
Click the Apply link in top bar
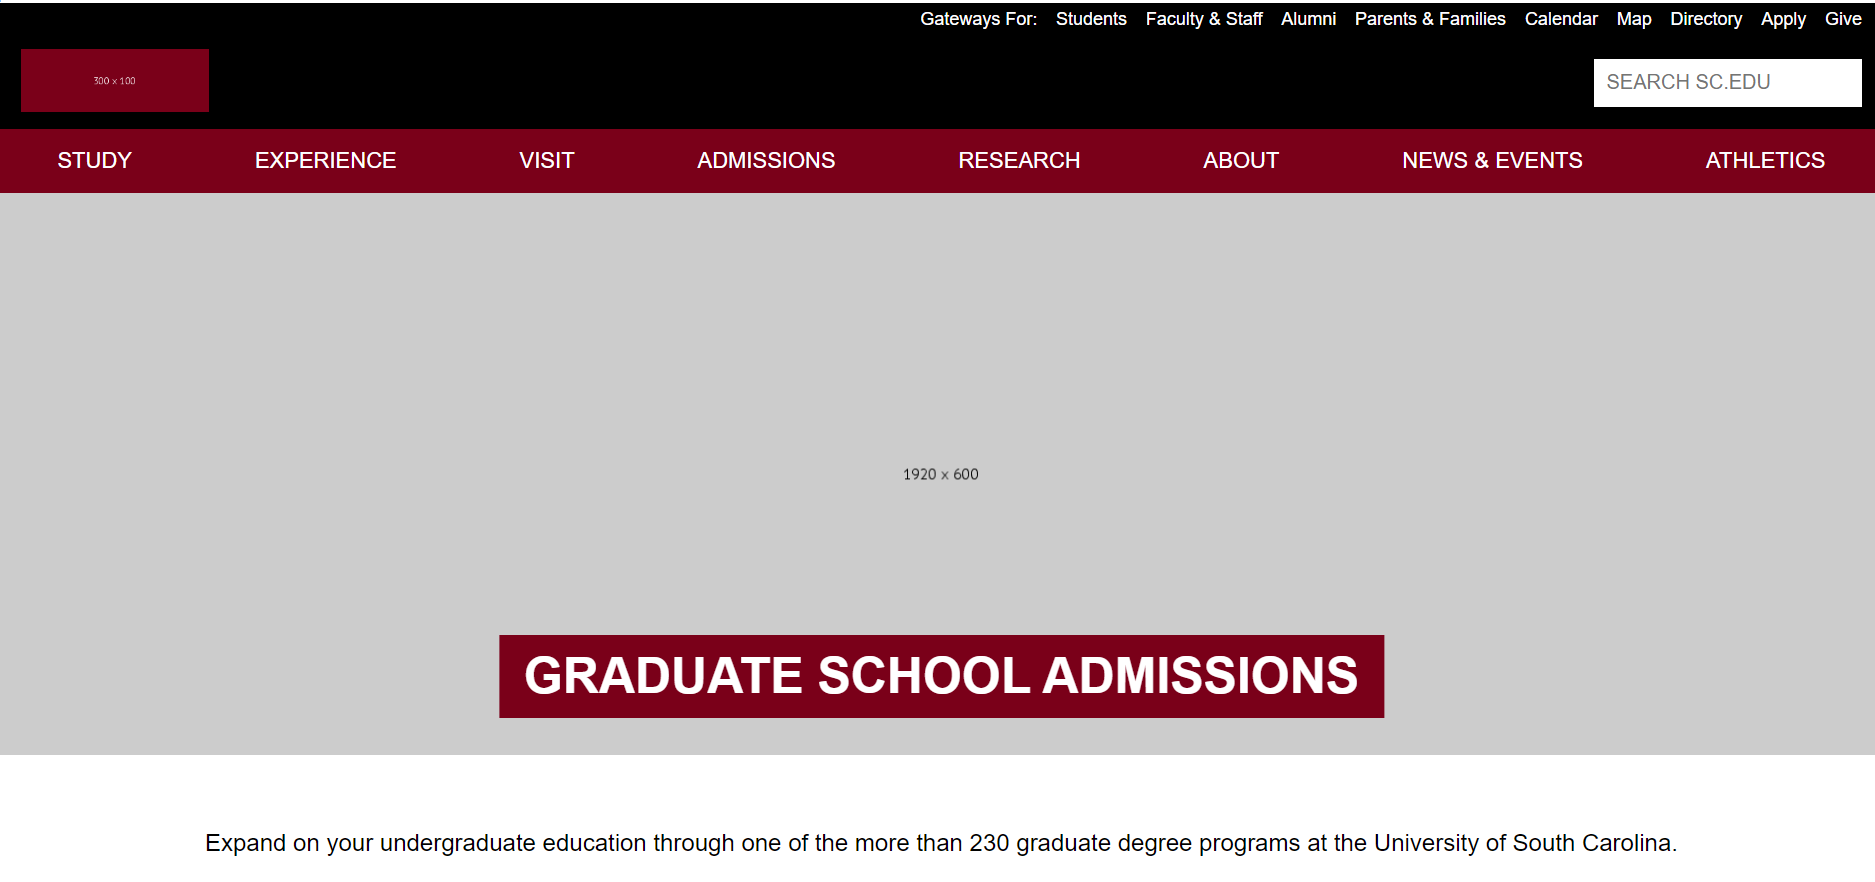1783,19
